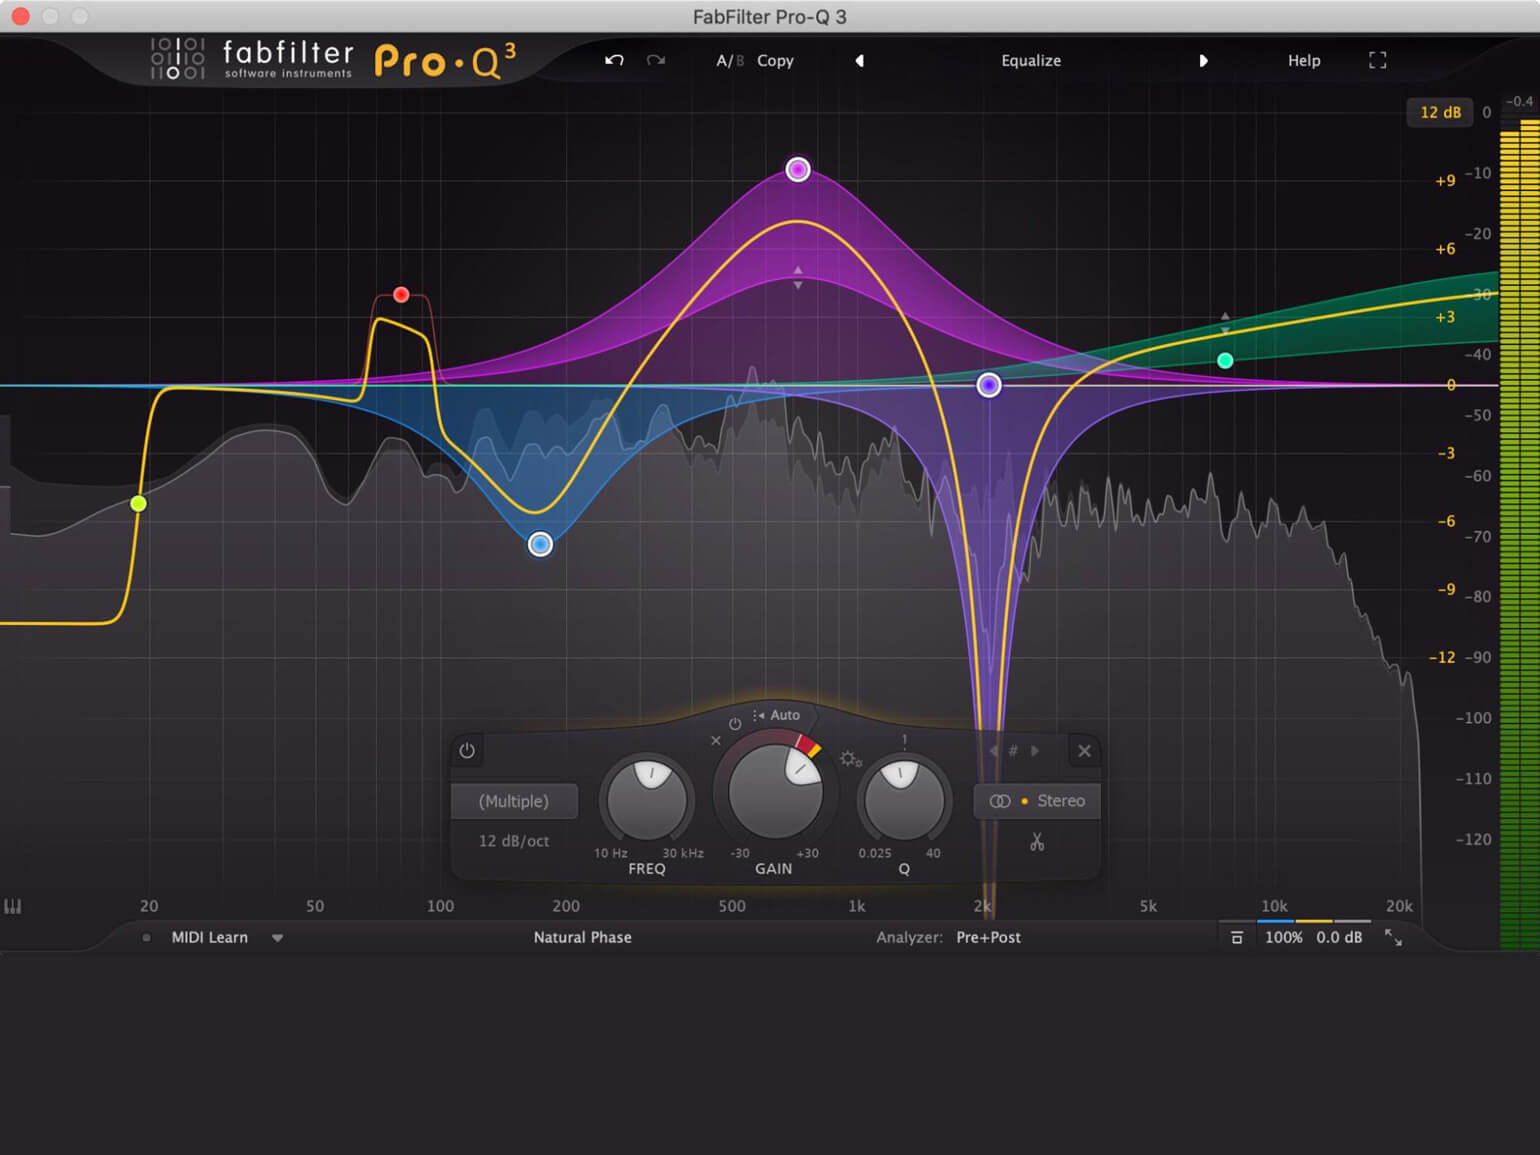Image resolution: width=1540 pixels, height=1155 pixels.
Task: Close the band controls panel
Action: [1084, 751]
